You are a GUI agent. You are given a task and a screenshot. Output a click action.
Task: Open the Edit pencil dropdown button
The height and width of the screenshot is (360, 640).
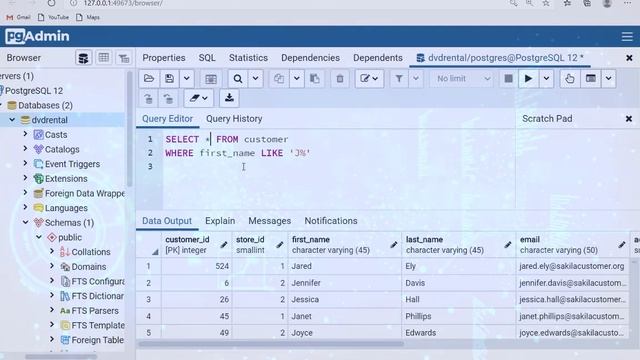[369, 79]
